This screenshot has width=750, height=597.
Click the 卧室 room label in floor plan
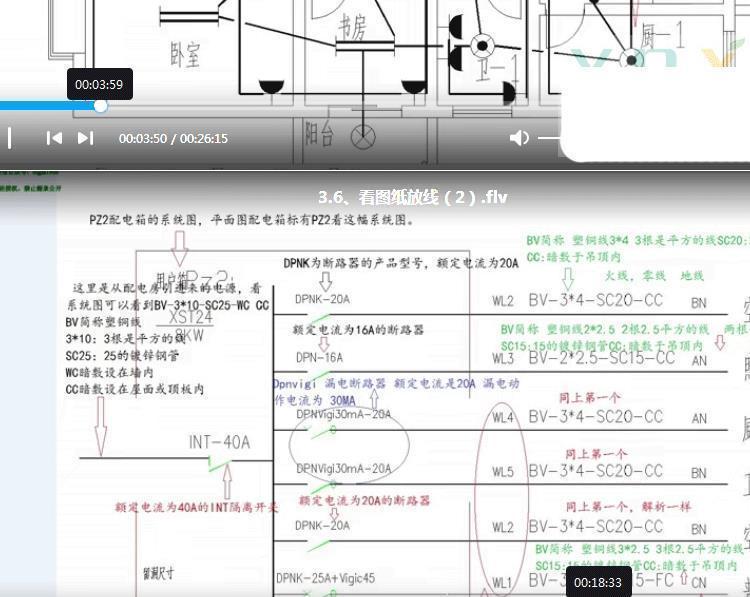185,47
